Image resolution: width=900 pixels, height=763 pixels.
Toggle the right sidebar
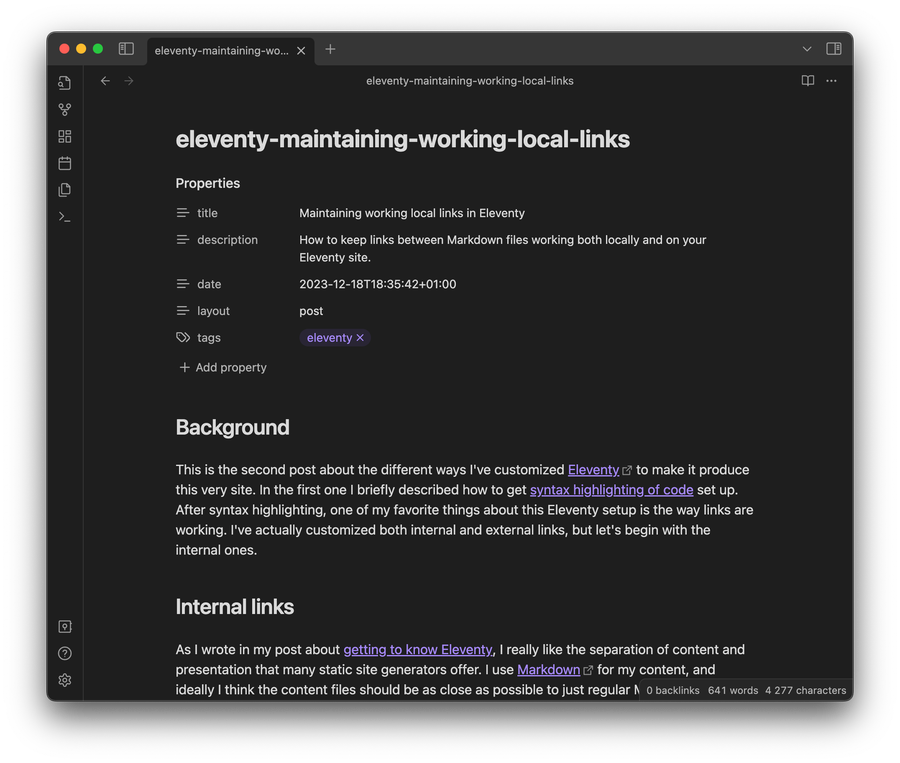[x=833, y=49]
